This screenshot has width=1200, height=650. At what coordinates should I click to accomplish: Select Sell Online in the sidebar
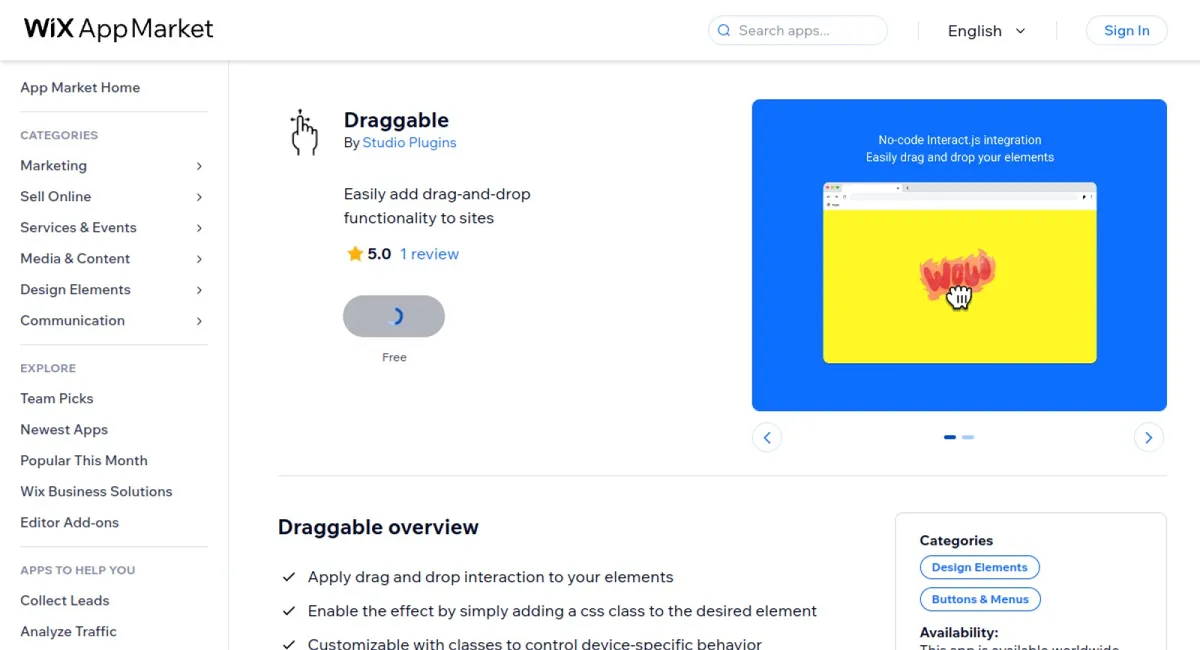click(55, 196)
